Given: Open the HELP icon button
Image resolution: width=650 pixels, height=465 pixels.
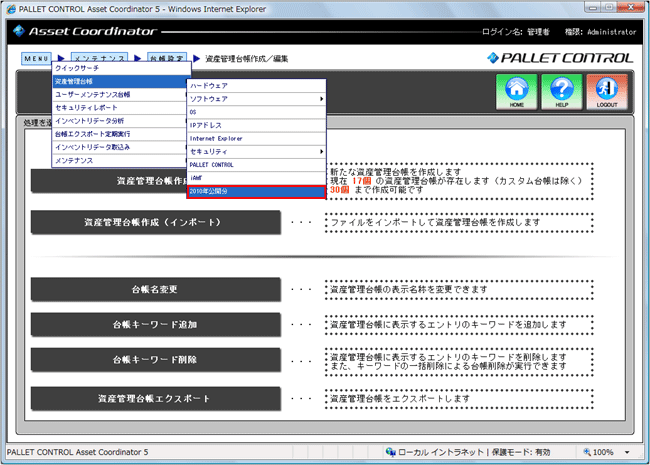Looking at the screenshot, I should pyautogui.click(x=562, y=92).
